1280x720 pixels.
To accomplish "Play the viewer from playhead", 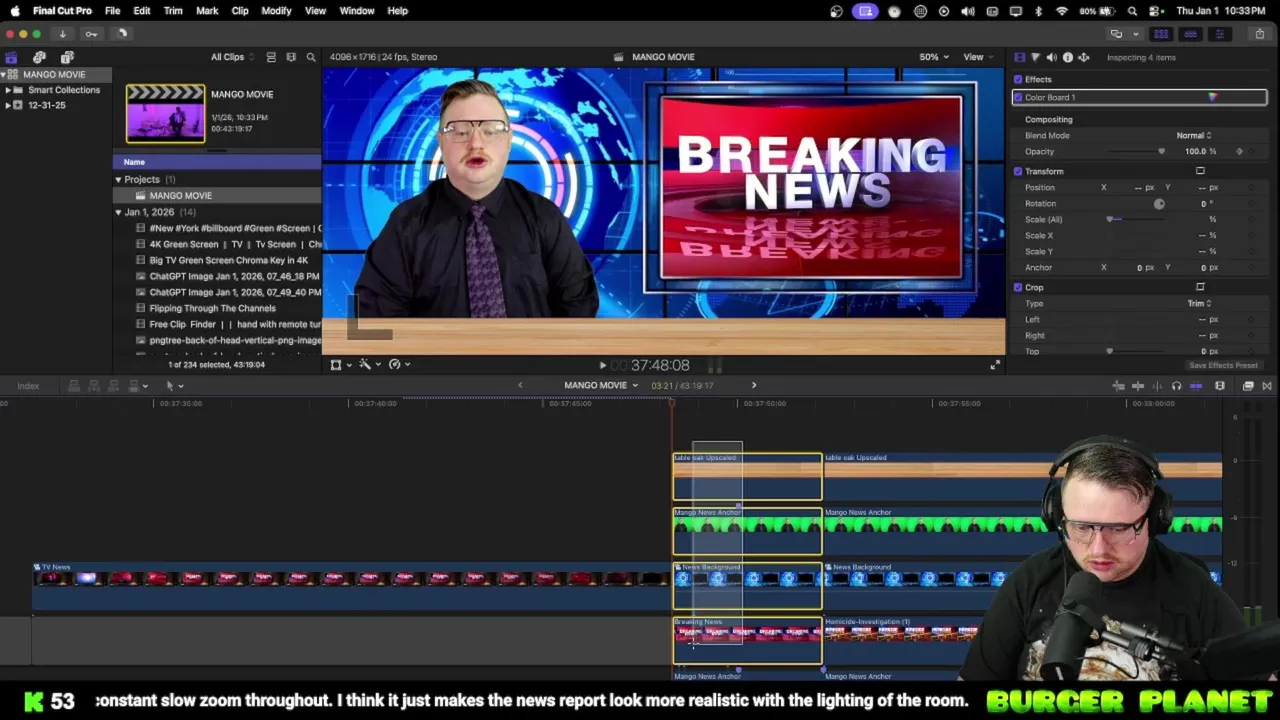I will pyautogui.click(x=602, y=366).
